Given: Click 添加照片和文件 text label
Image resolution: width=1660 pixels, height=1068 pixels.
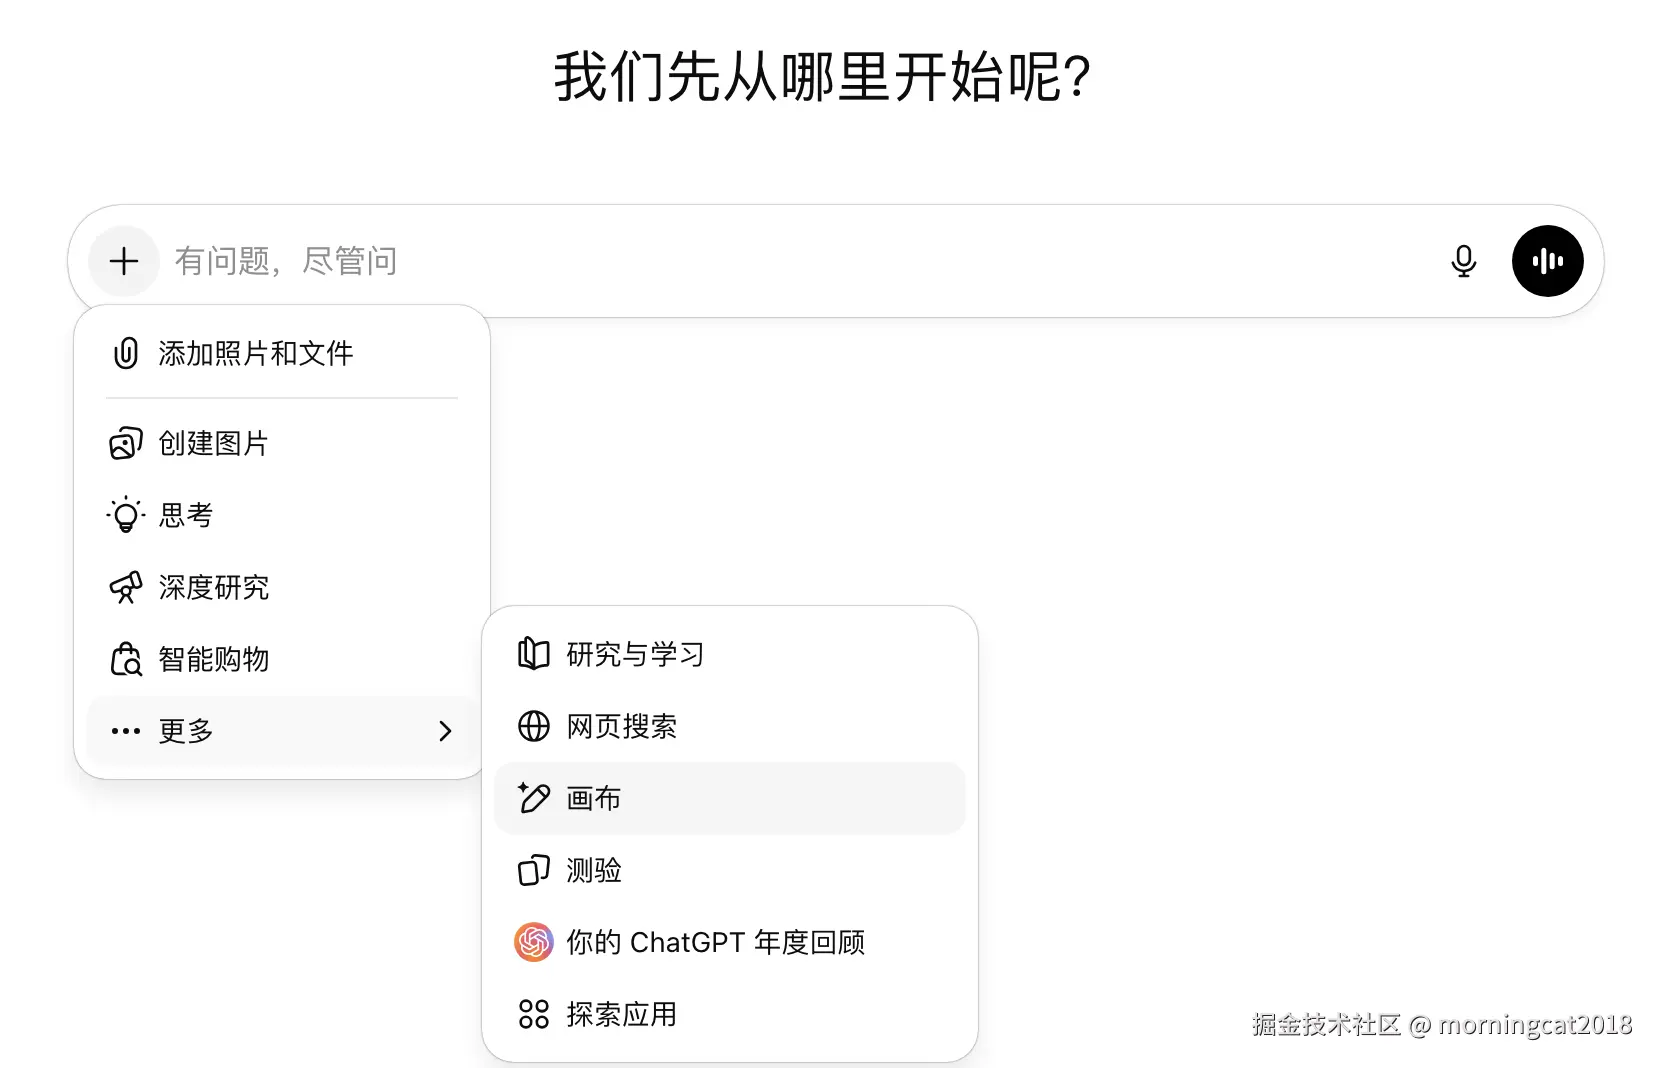Looking at the screenshot, I should tap(256, 353).
